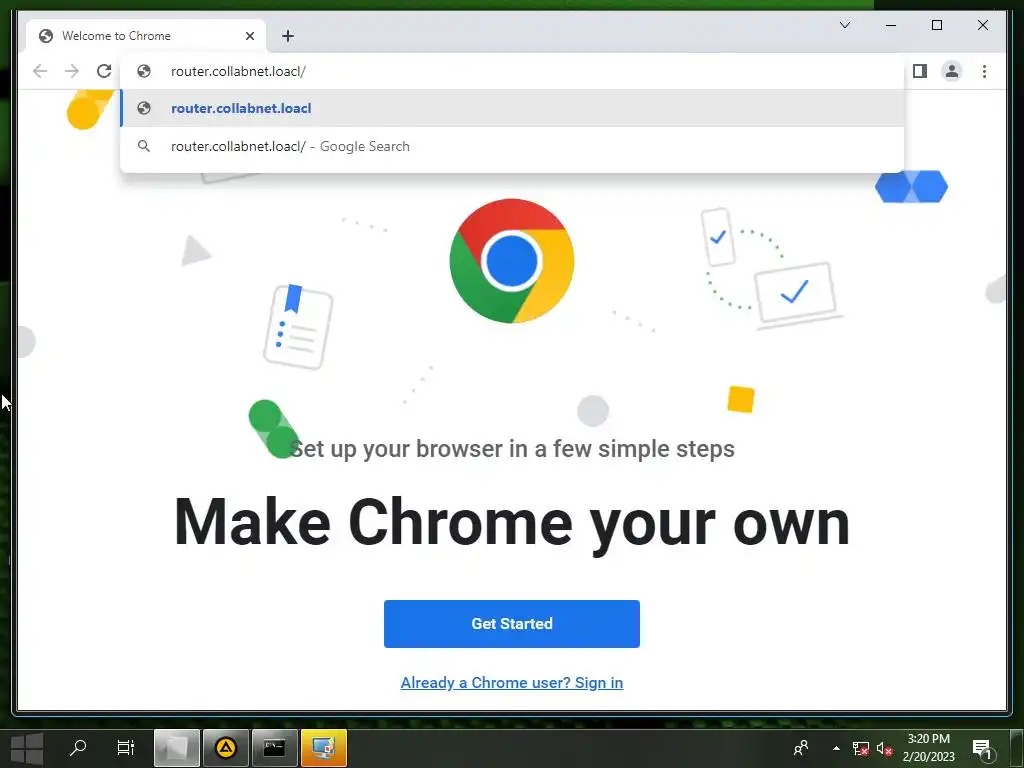Image resolution: width=1024 pixels, height=768 pixels.
Task: Open the gray app on taskbar
Action: (176, 748)
